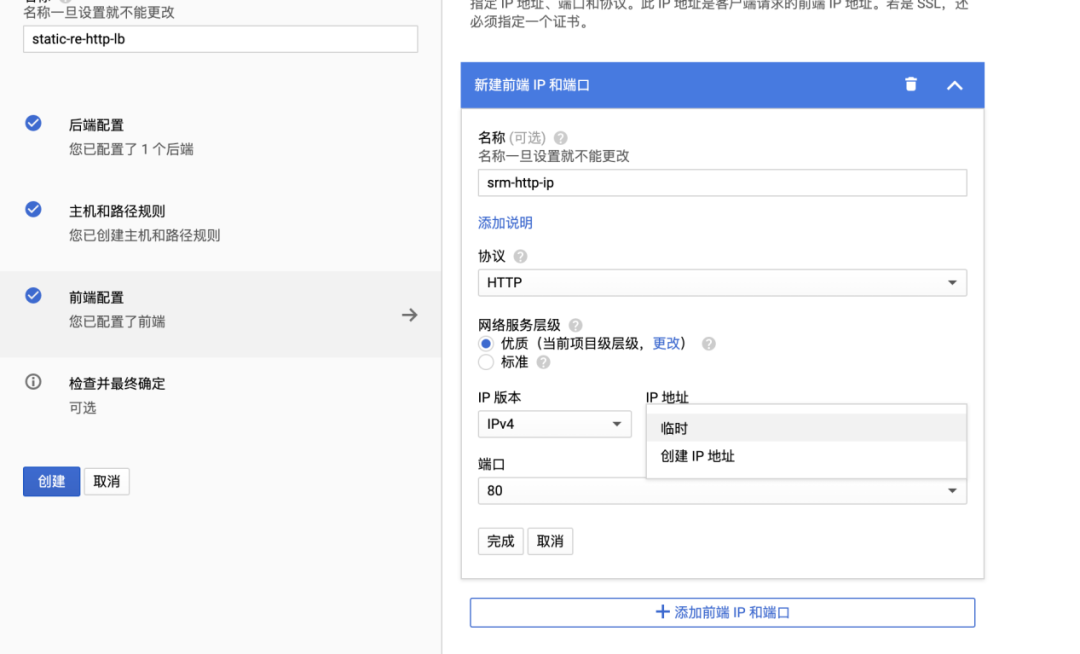
Task: Click the 添加说明 link
Action: tap(506, 223)
